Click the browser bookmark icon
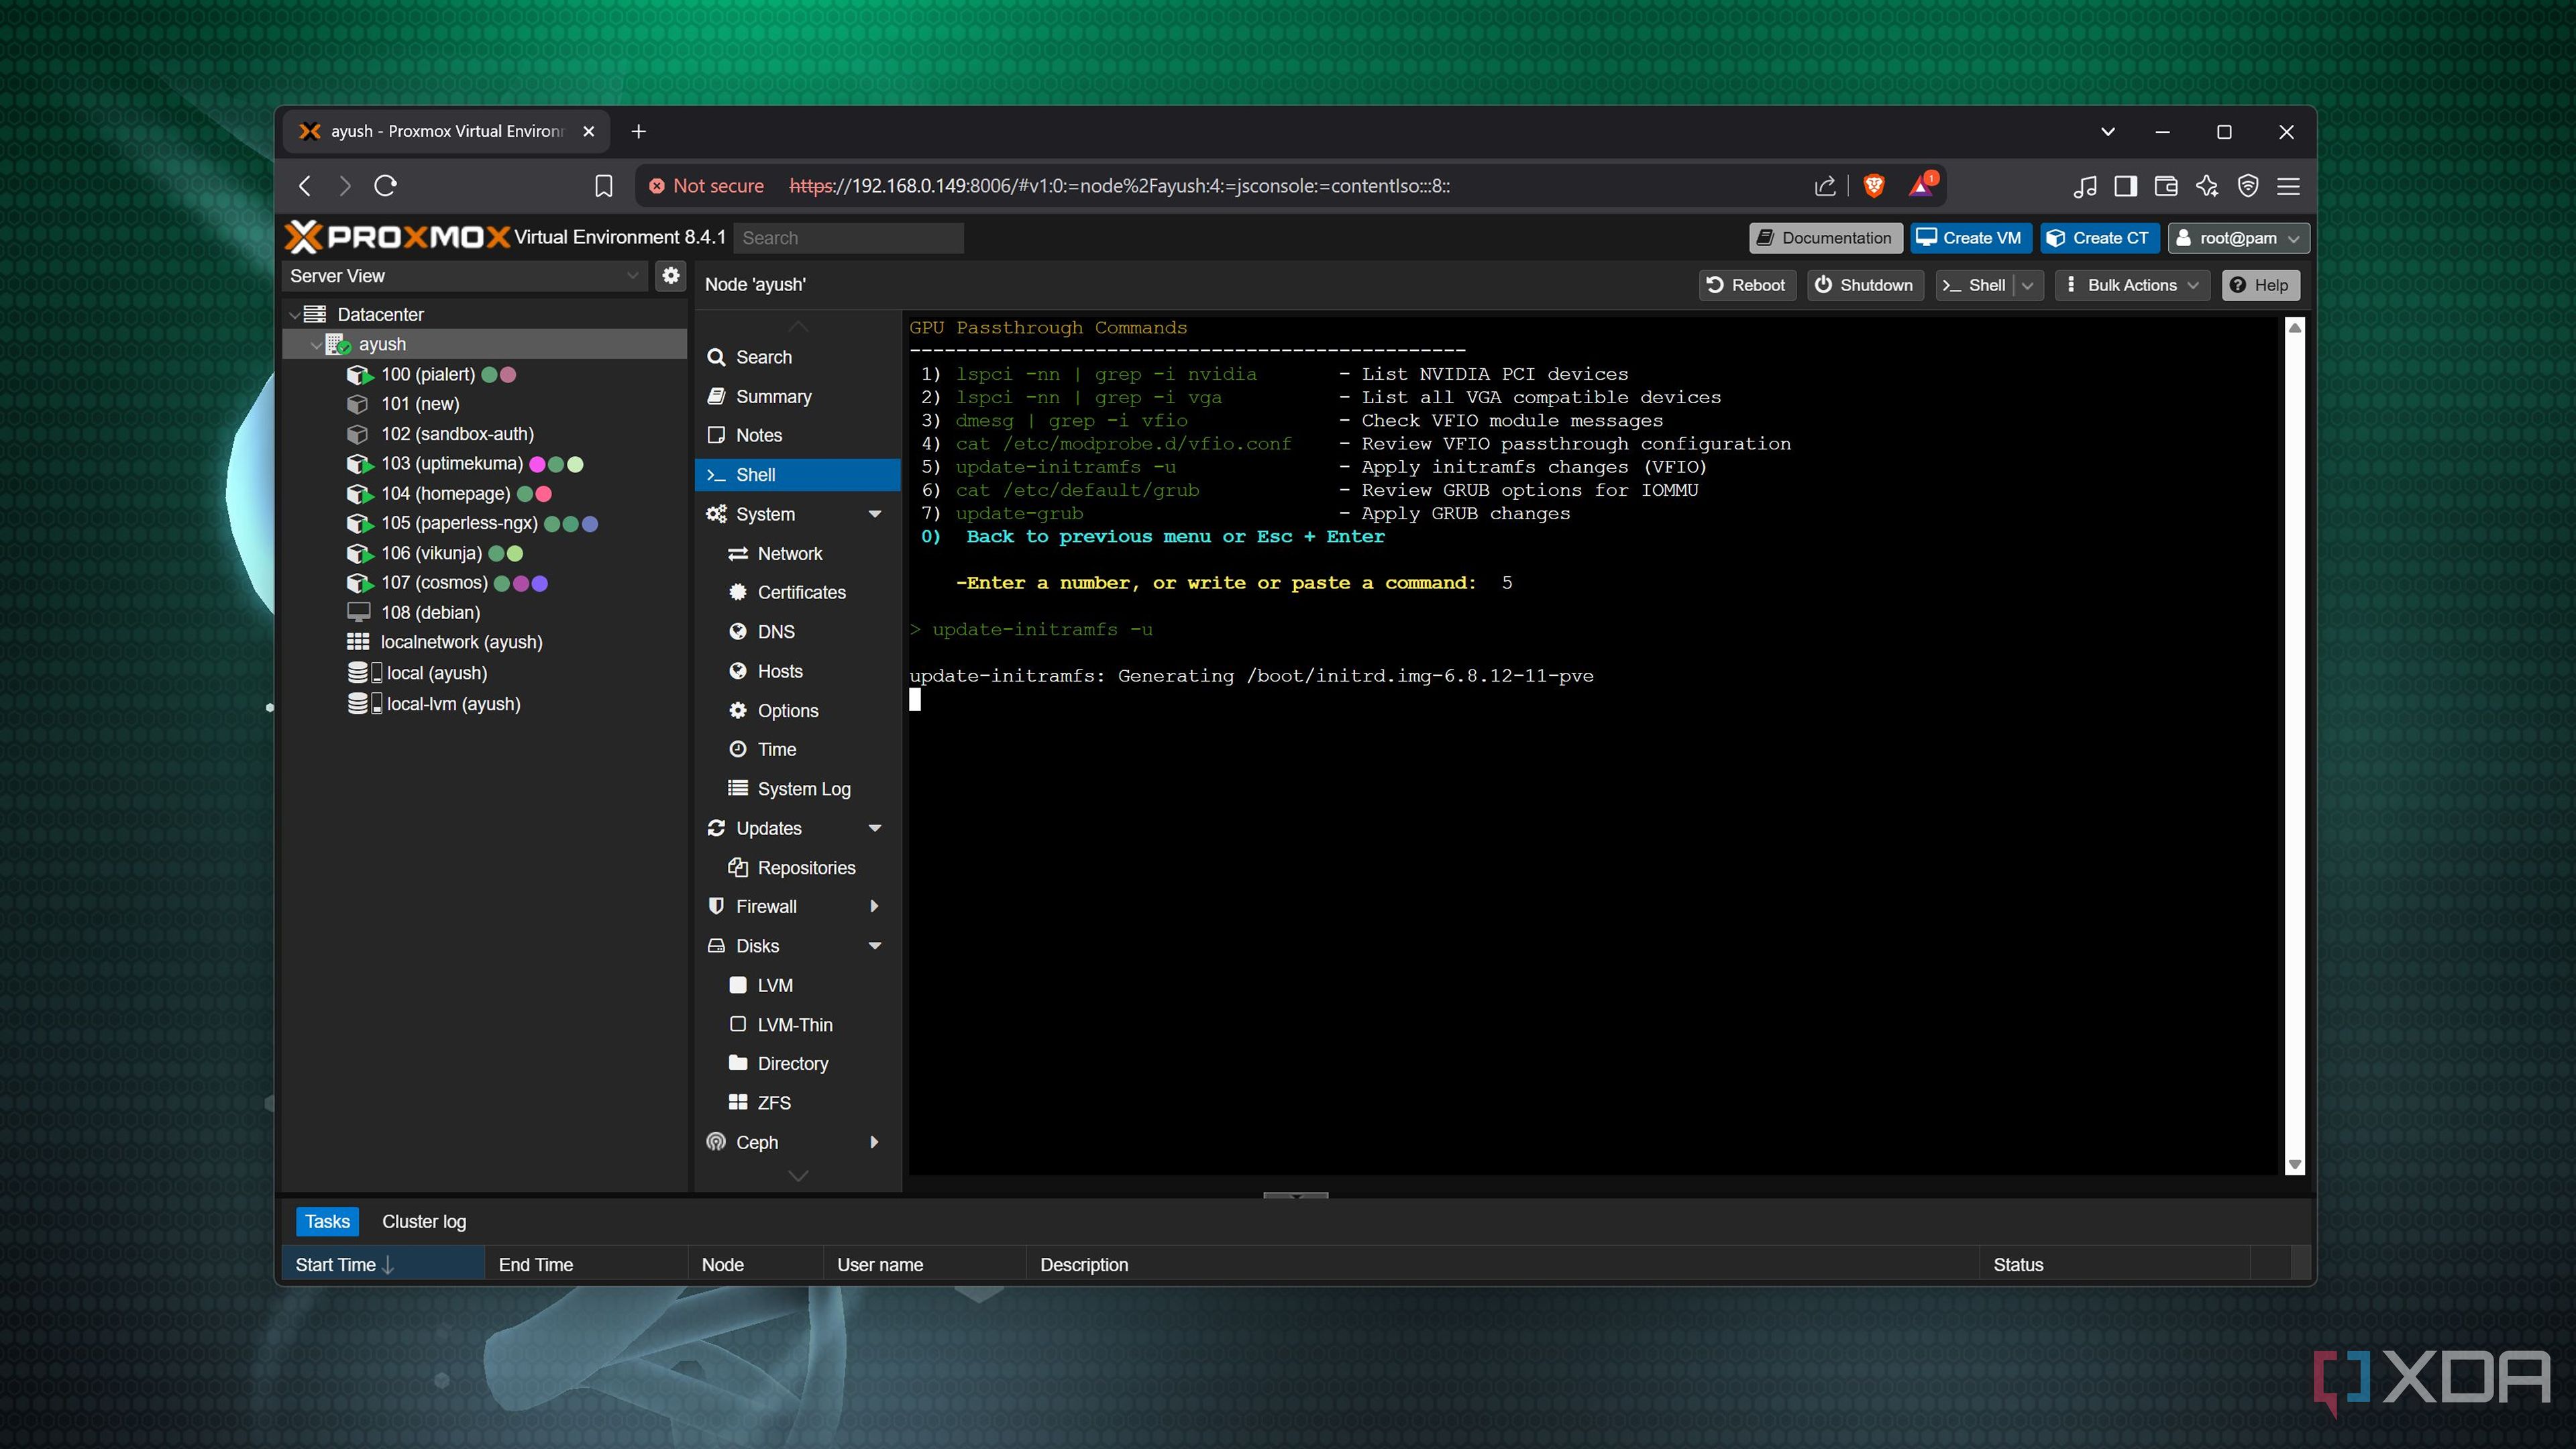Viewport: 2576px width, 1449px height. click(603, 186)
